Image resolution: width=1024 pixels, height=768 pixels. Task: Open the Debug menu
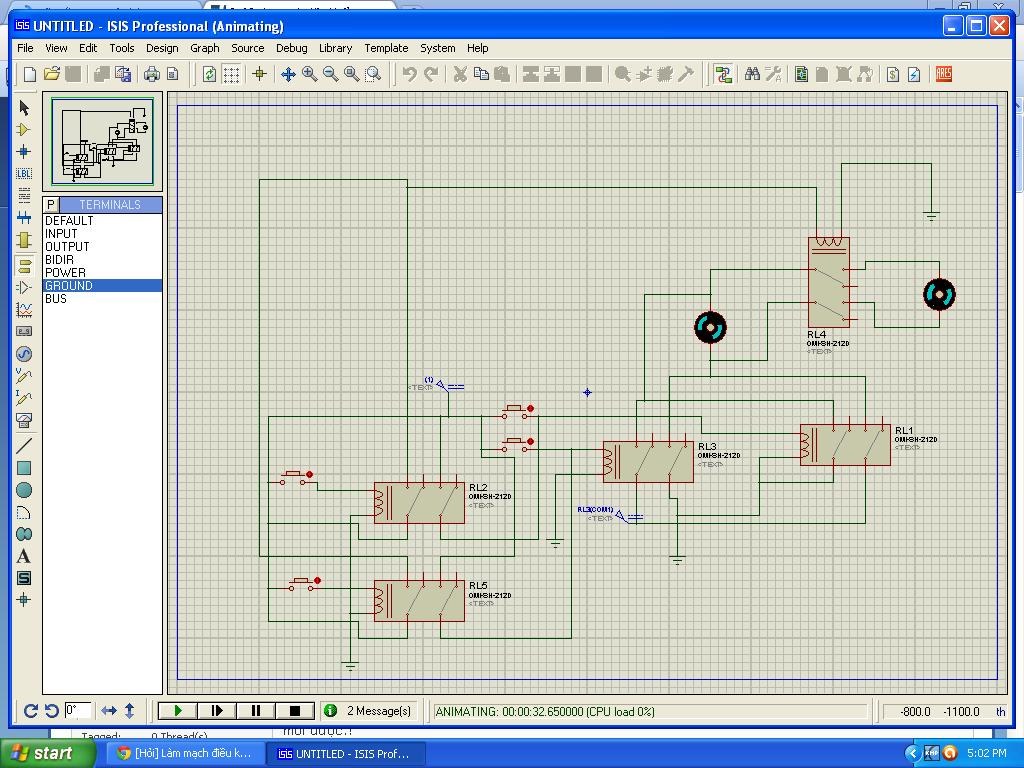coord(291,48)
